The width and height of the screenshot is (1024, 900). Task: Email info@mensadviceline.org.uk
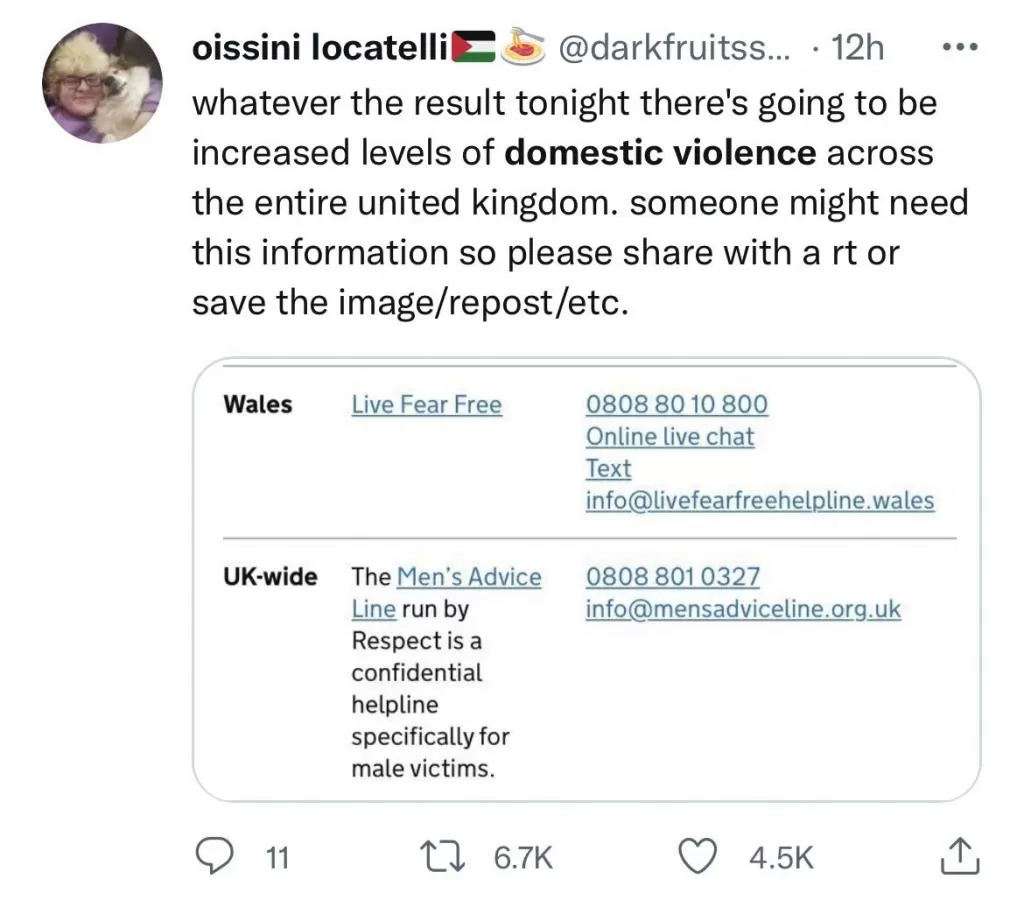coord(743,609)
